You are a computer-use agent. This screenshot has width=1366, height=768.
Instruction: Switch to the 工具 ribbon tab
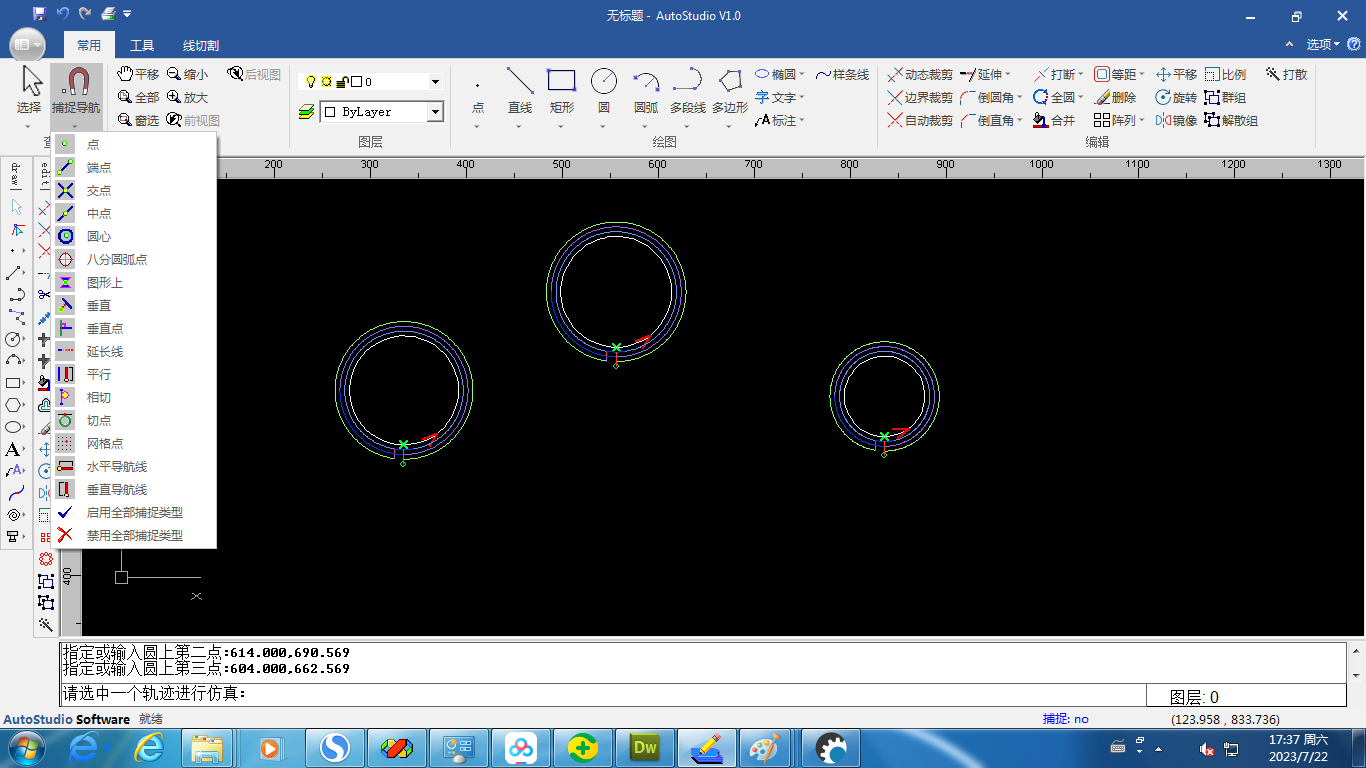point(142,45)
